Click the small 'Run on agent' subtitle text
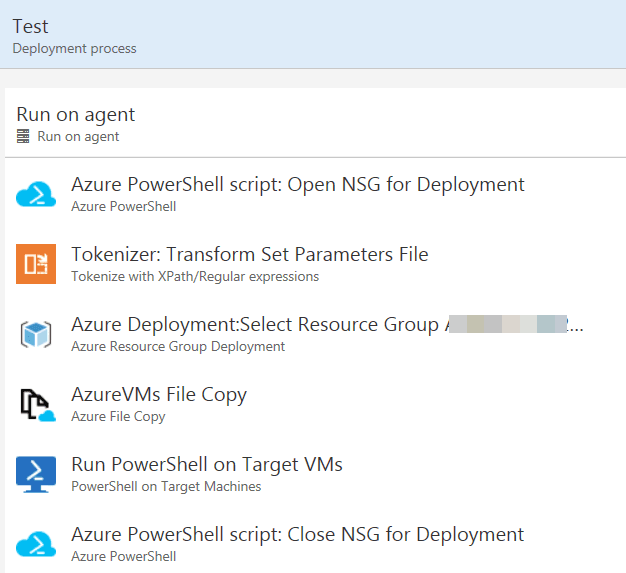Viewport: 626px width, 573px height. (x=78, y=136)
